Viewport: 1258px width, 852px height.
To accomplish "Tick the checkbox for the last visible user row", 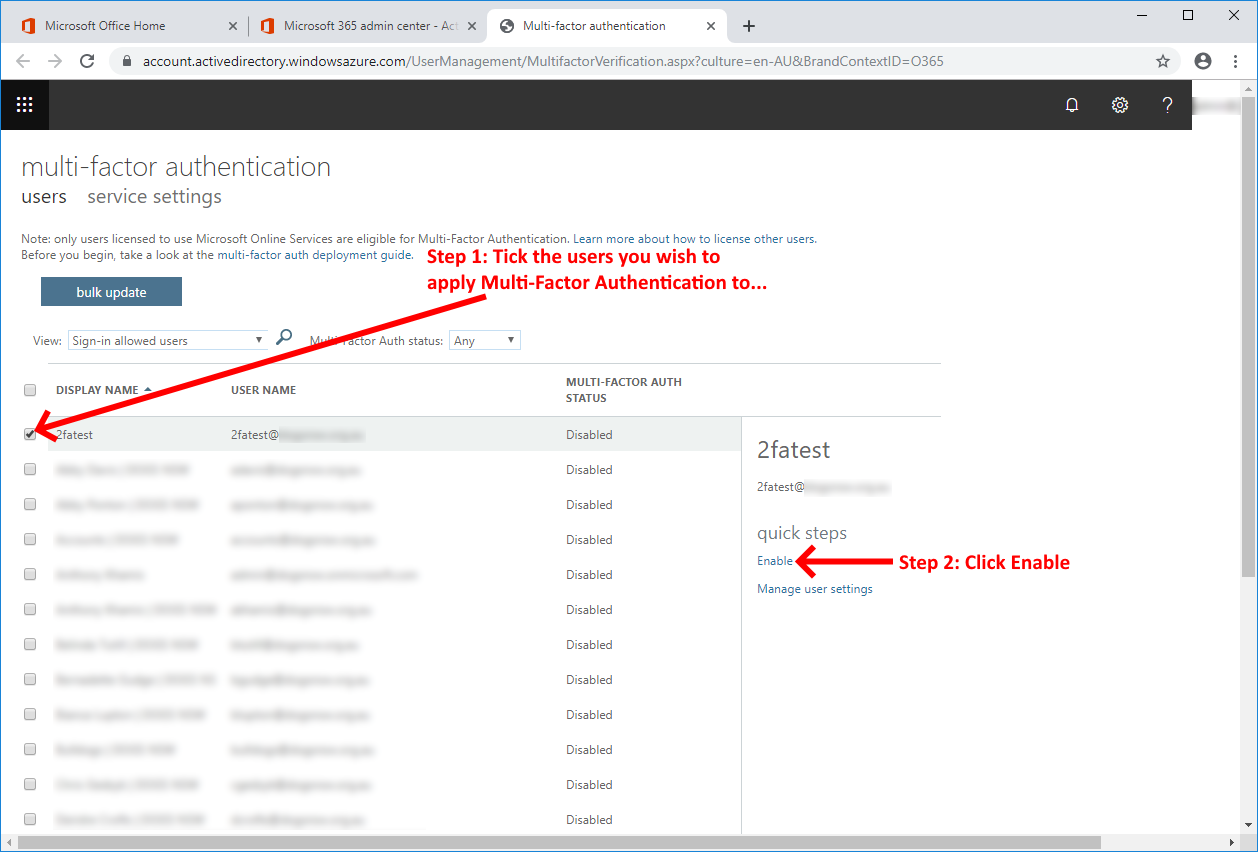I will tap(30, 819).
